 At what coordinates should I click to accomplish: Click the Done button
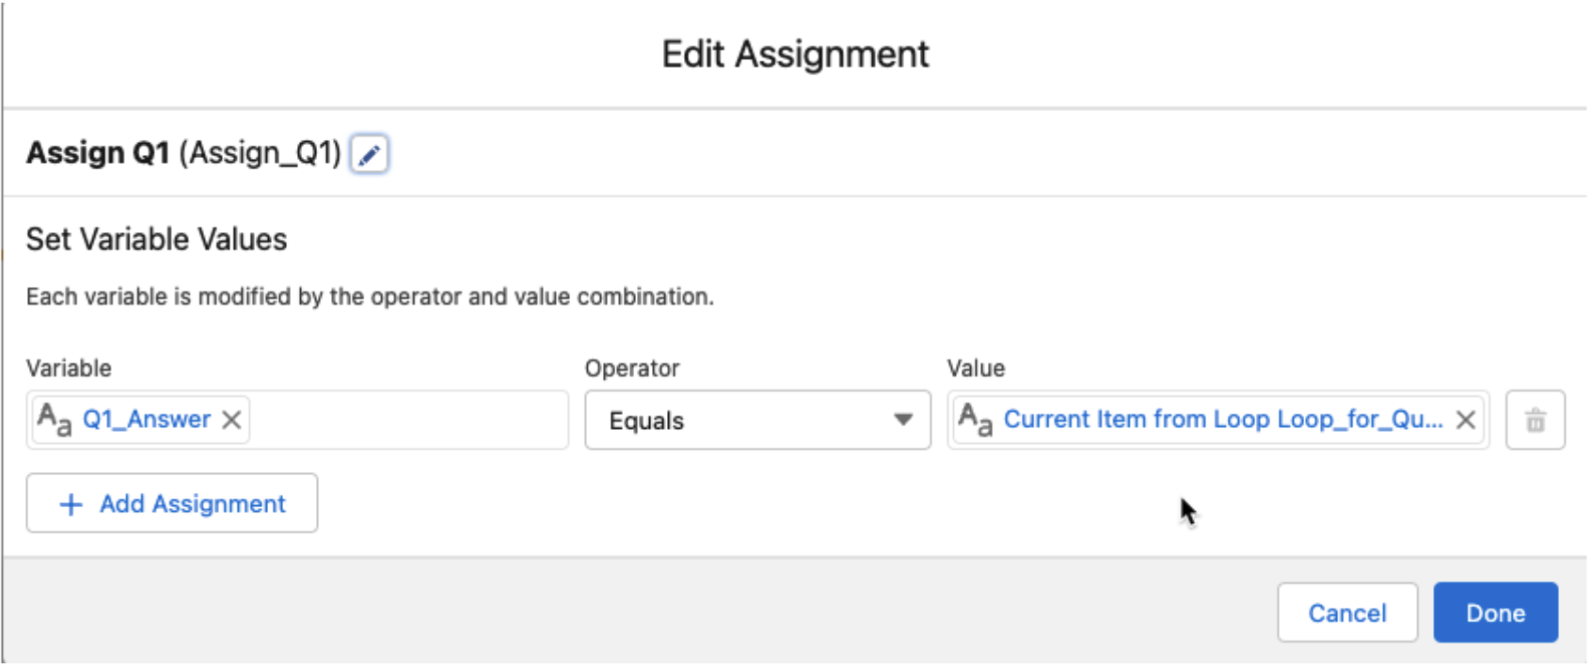coord(1495,612)
